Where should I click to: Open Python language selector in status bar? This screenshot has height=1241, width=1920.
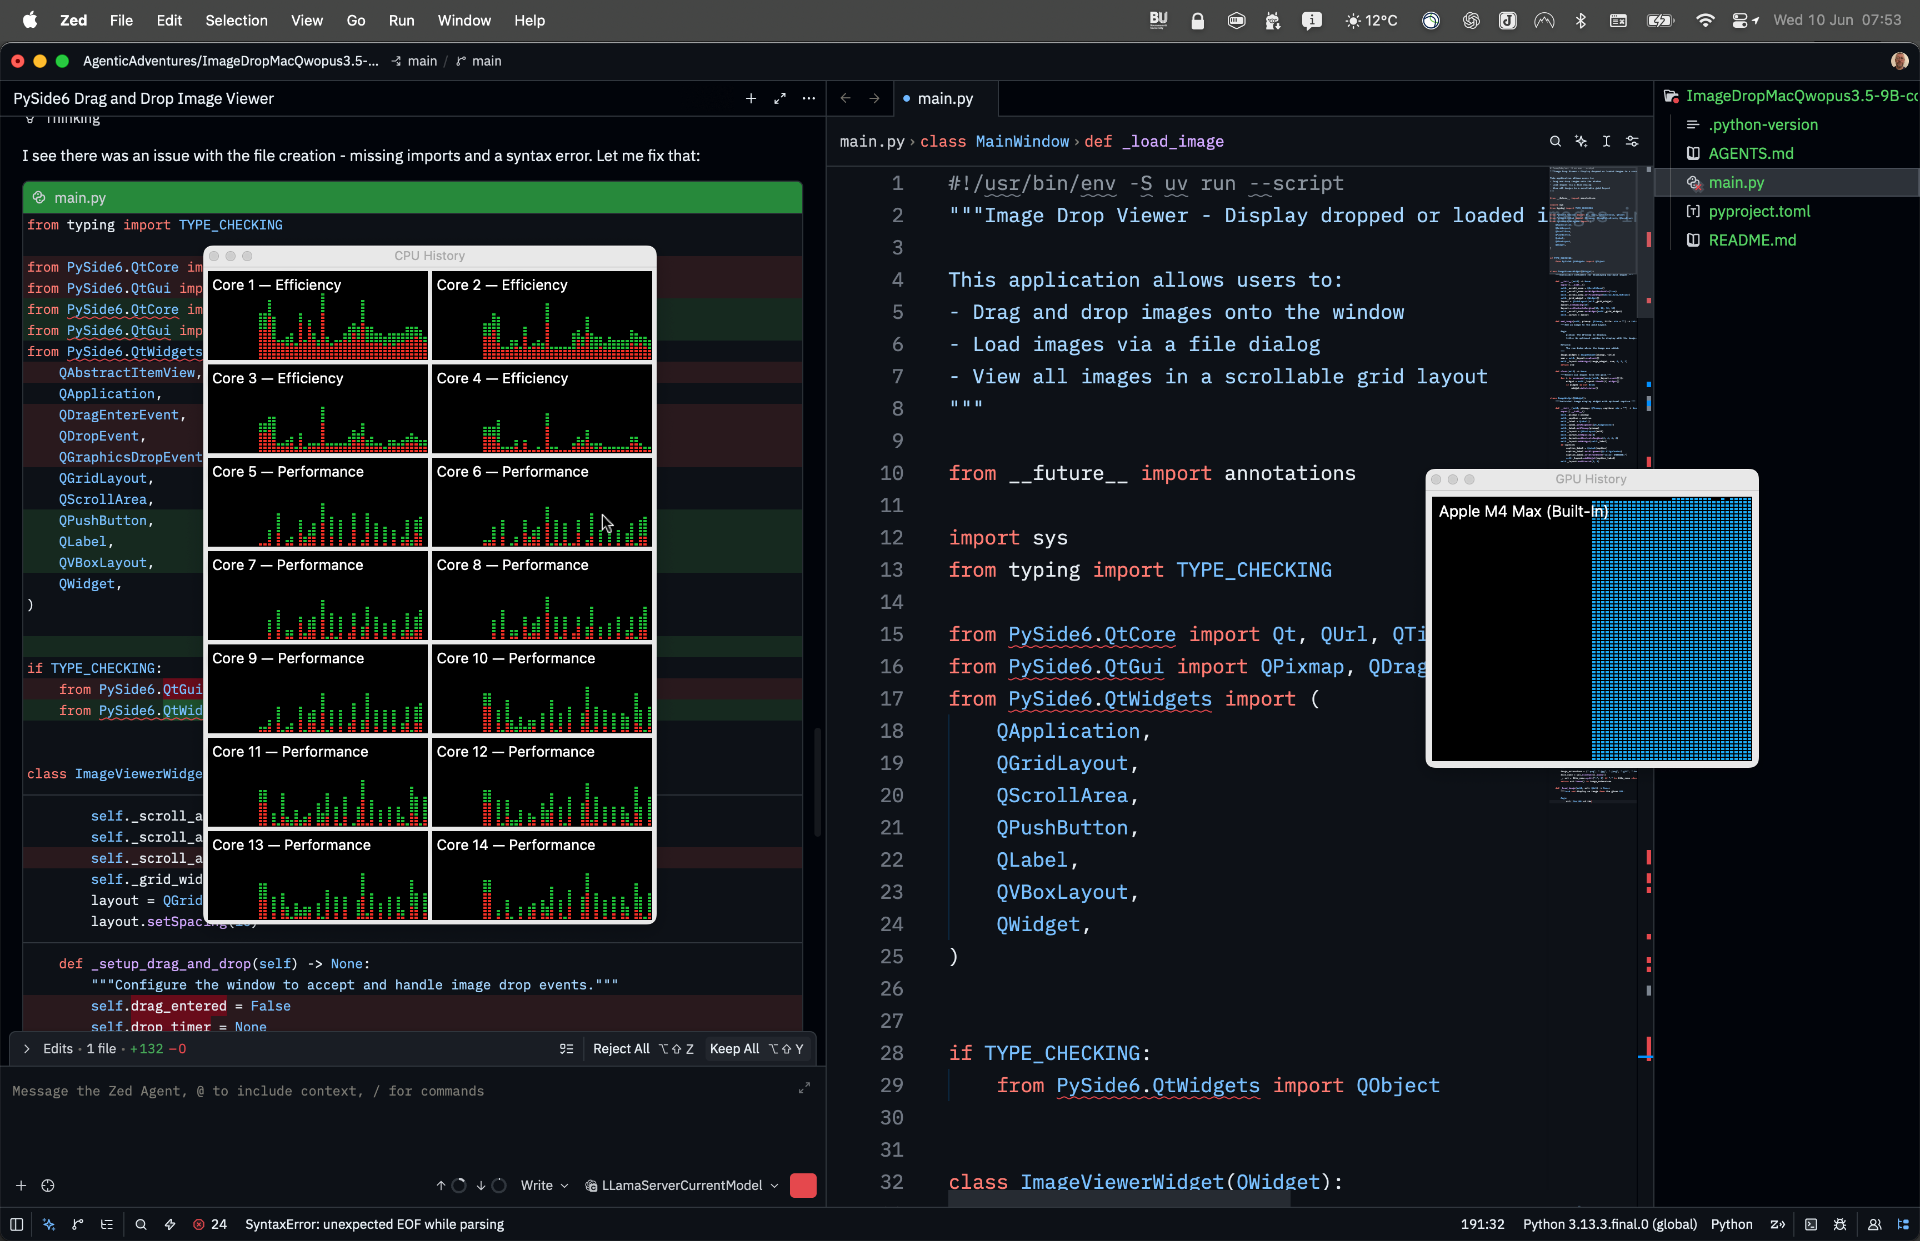tap(1731, 1225)
